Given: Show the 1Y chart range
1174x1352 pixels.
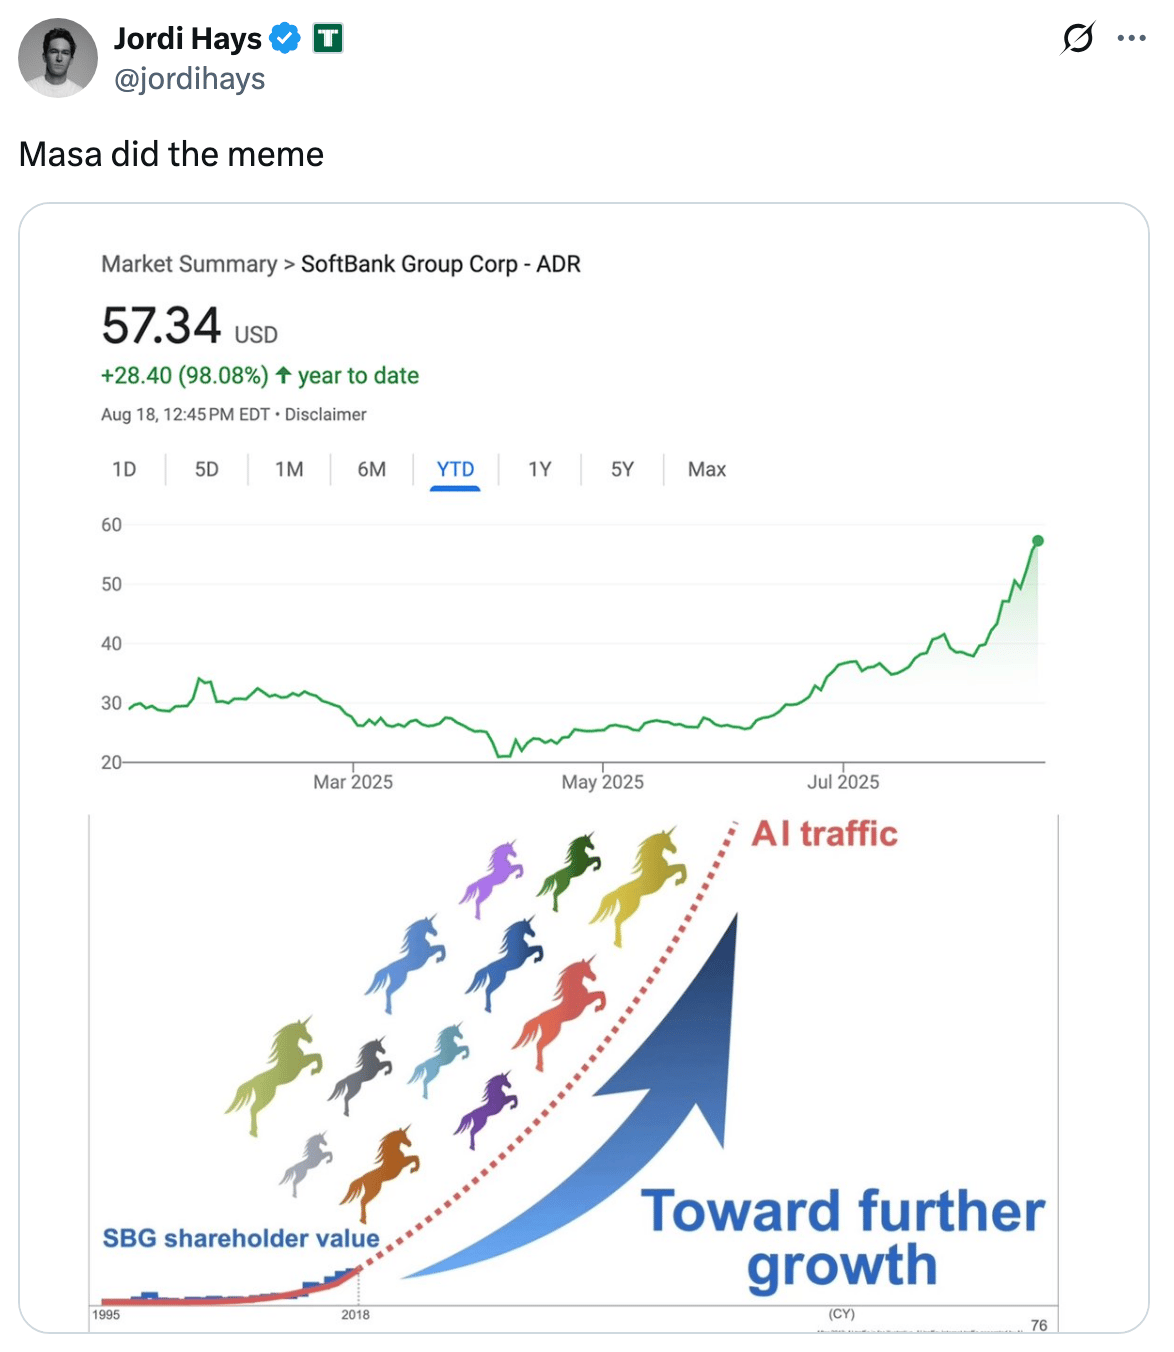Looking at the screenshot, I should pyautogui.click(x=540, y=469).
